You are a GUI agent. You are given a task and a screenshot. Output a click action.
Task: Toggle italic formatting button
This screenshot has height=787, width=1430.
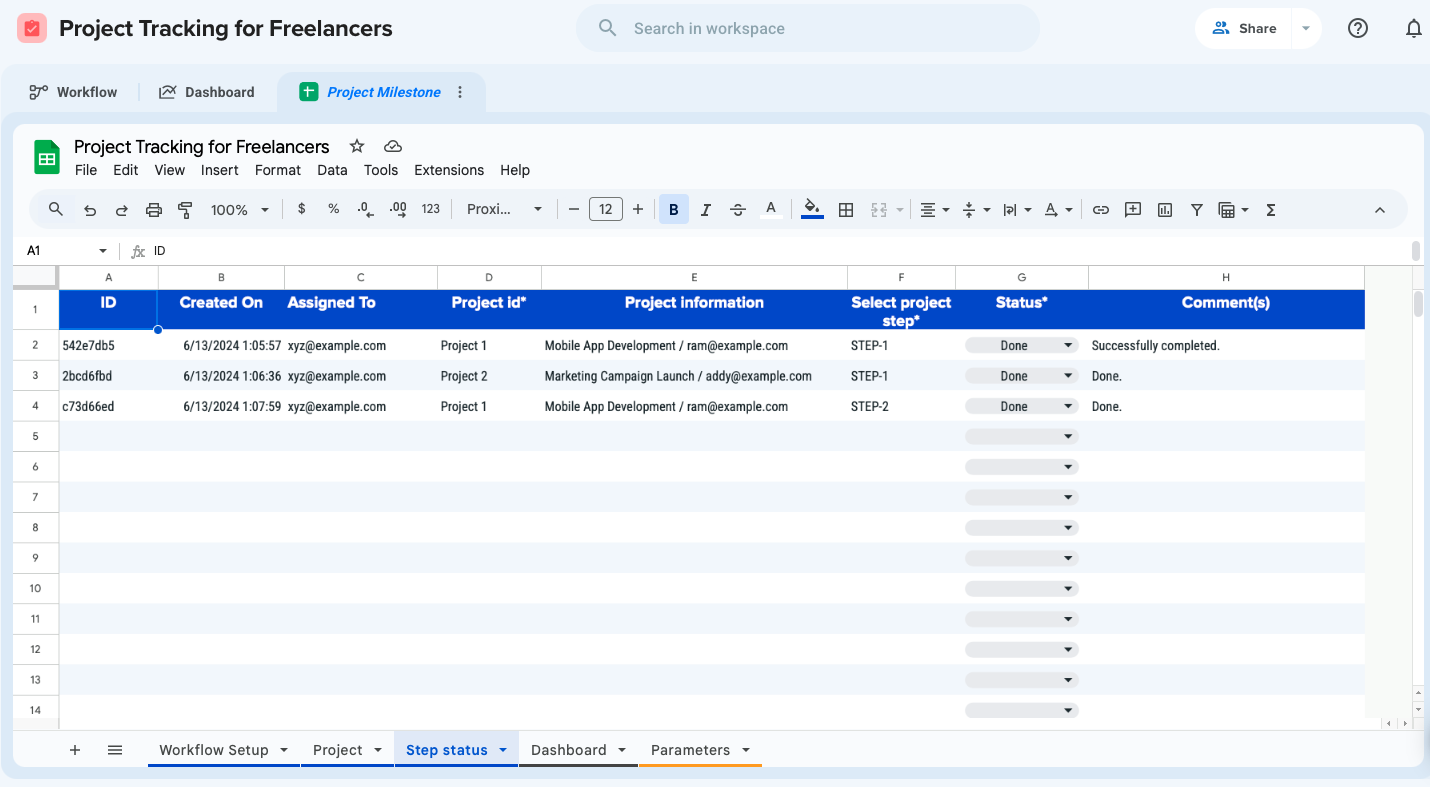click(706, 210)
